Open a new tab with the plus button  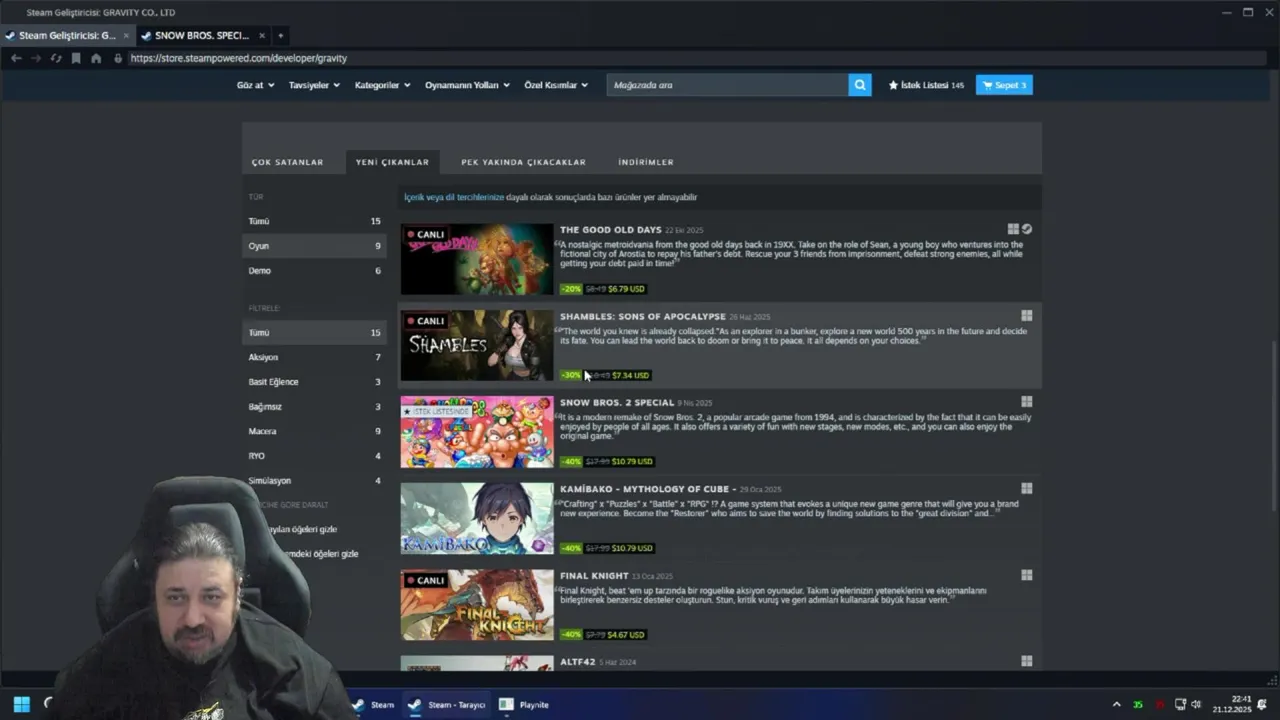pyautogui.click(x=280, y=36)
